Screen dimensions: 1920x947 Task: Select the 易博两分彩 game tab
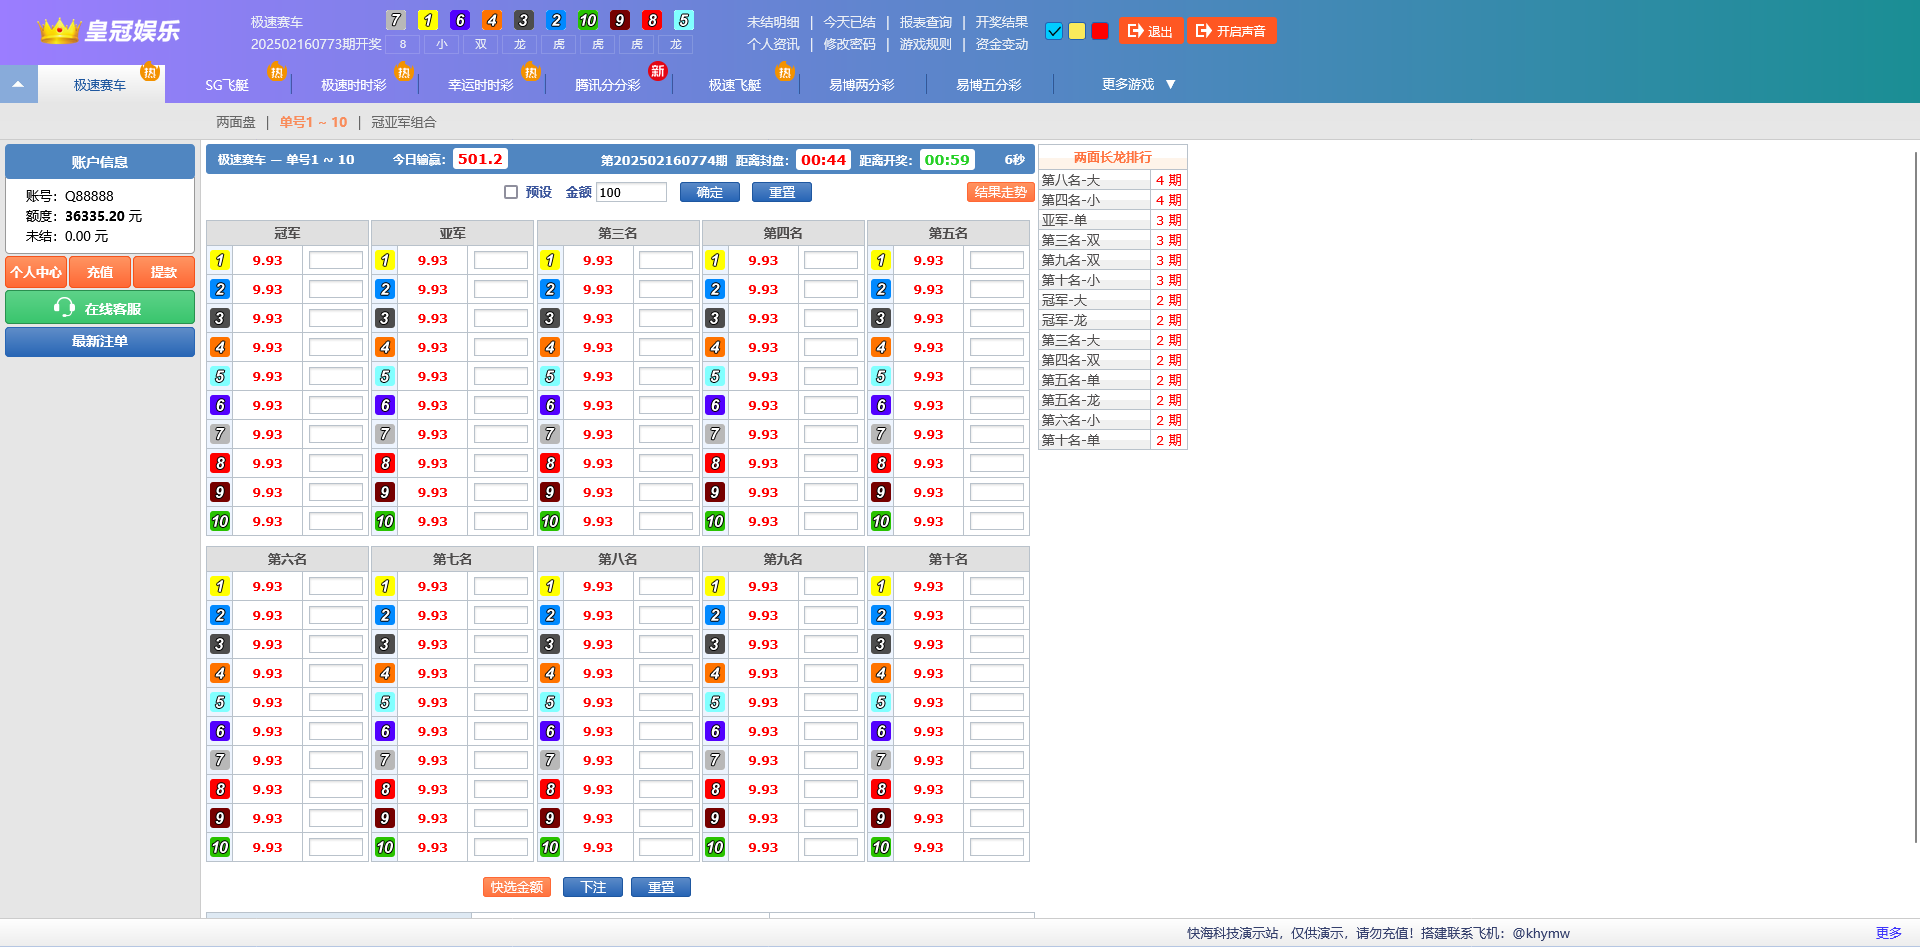[x=862, y=85]
